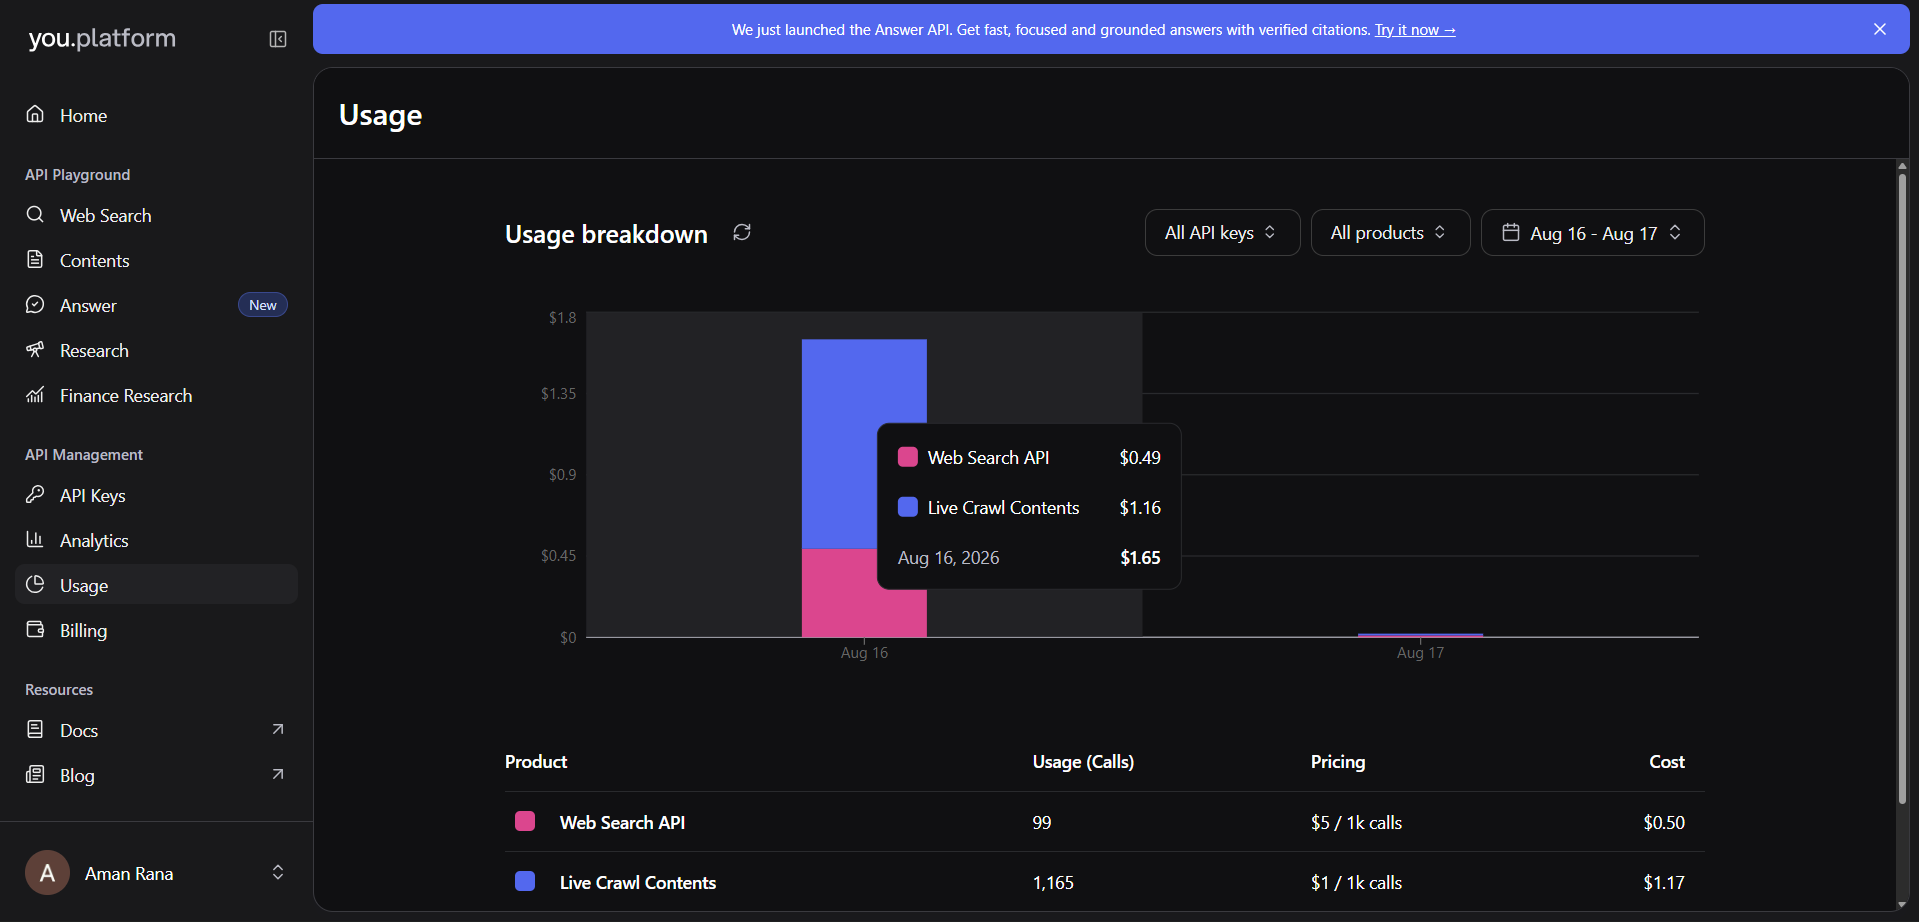Dismiss the Answer API announcement banner
The image size is (1919, 922).
pyautogui.click(x=1880, y=29)
